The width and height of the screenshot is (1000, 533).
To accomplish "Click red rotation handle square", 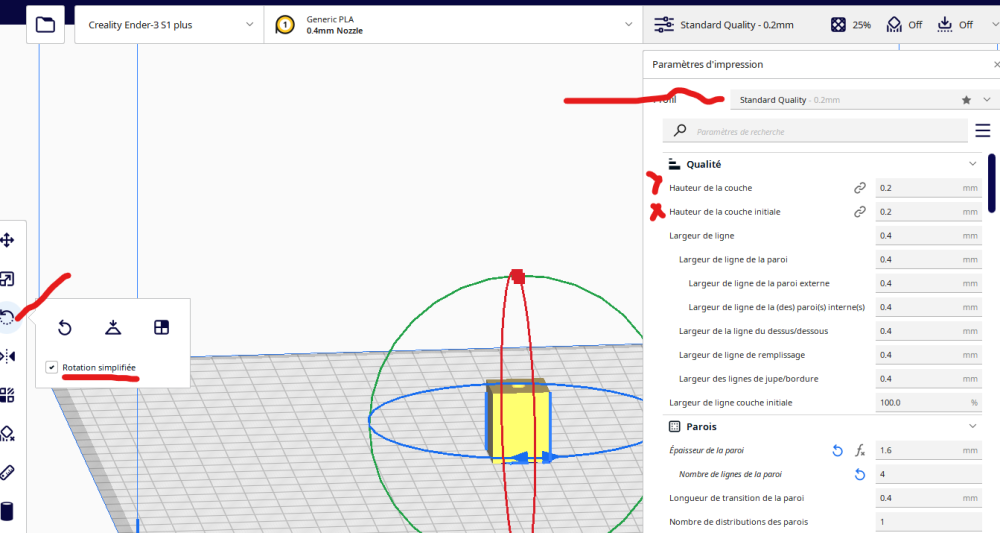I will [518, 277].
